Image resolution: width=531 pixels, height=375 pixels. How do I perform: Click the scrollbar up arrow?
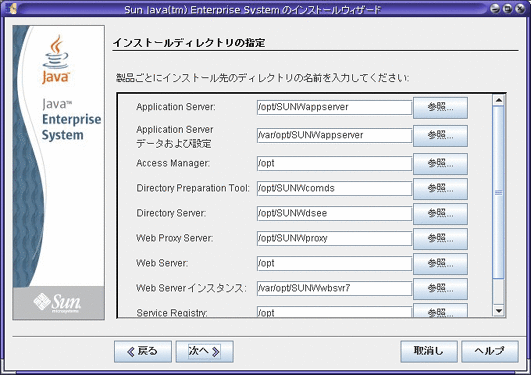tap(498, 100)
